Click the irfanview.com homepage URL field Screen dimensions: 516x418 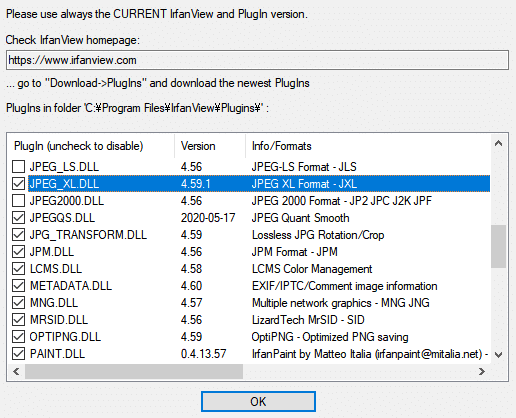coord(257,60)
